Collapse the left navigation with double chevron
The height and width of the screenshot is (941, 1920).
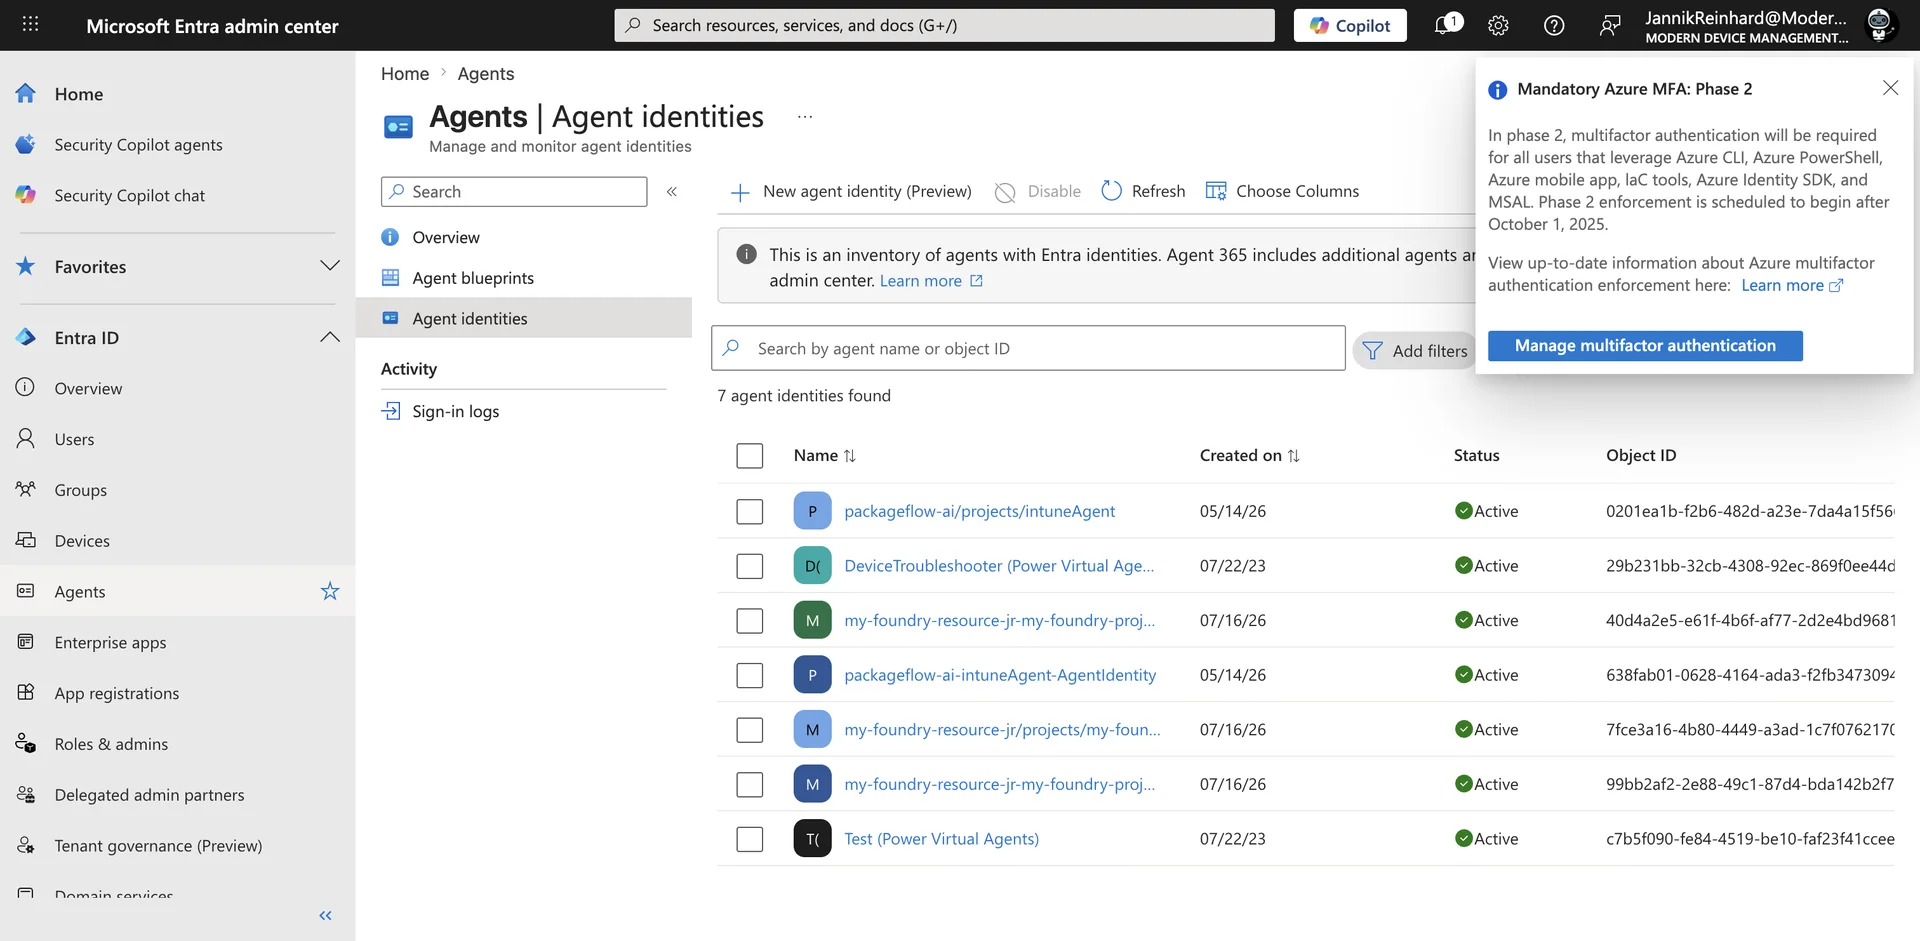[325, 915]
